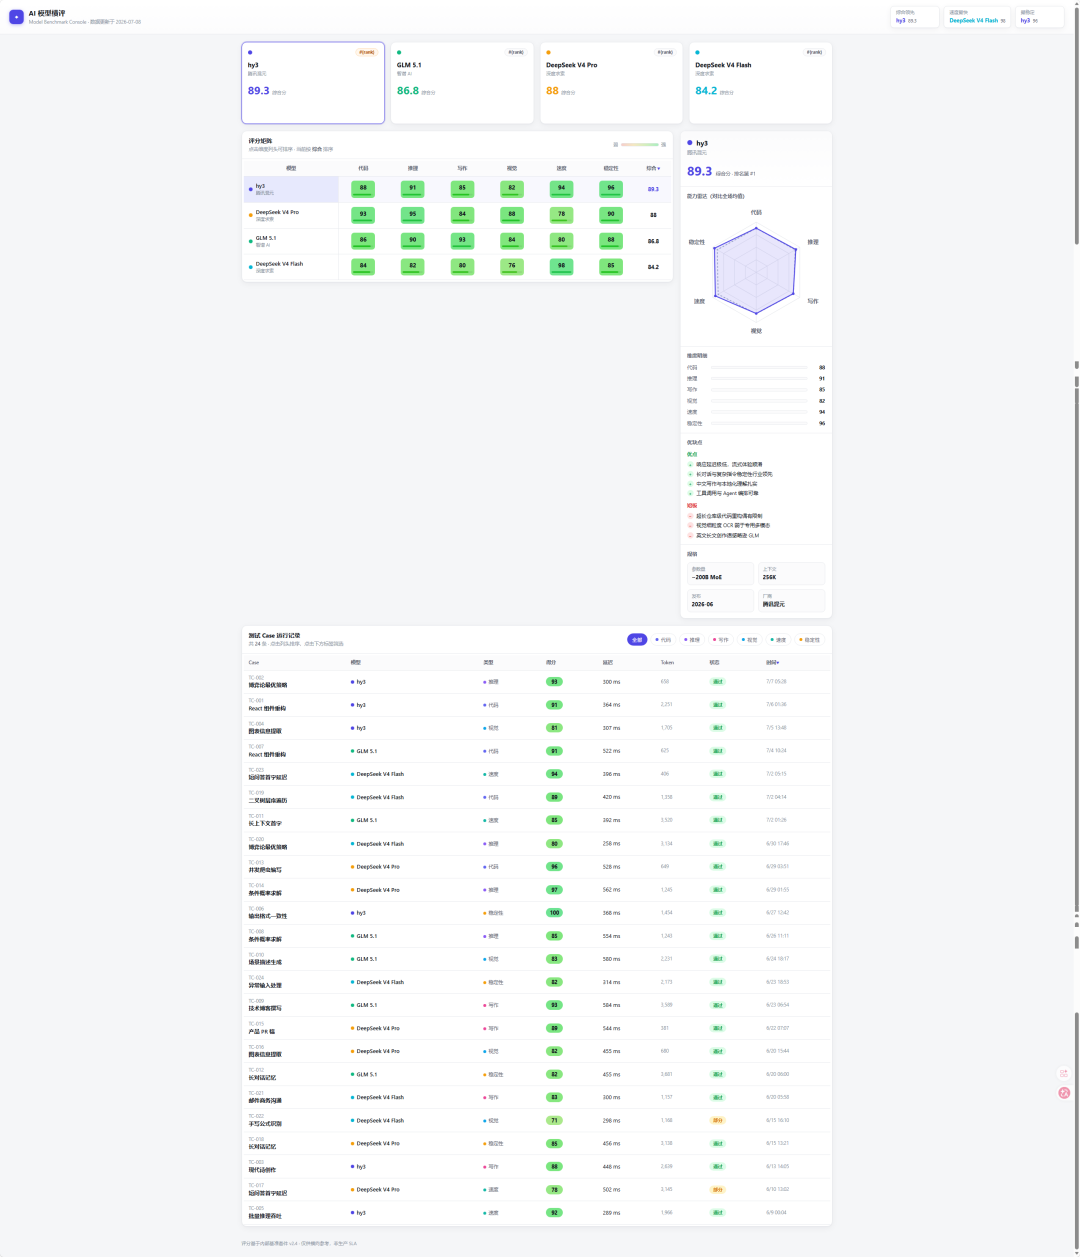The height and width of the screenshot is (1257, 1080).
Task: Click the radar chart in hy3 panel
Action: pyautogui.click(x=756, y=270)
